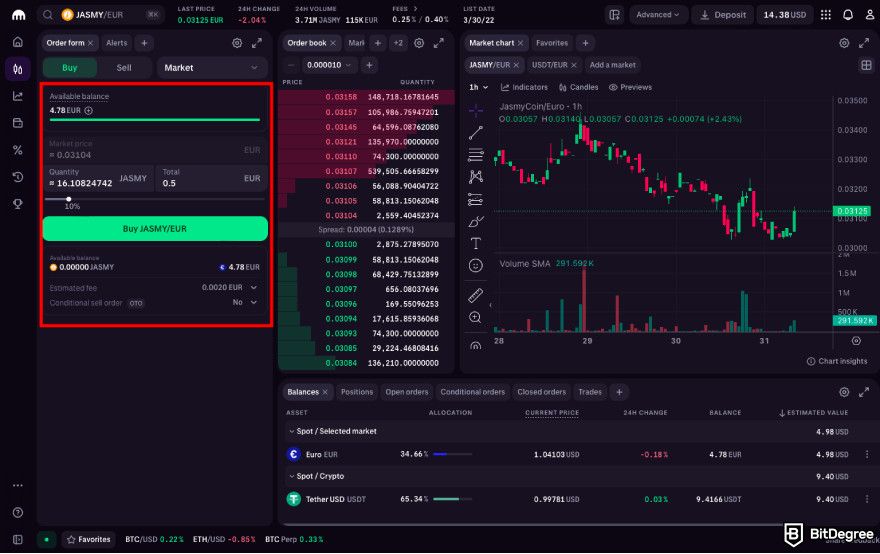Select the zoom-in chart tool

(475, 318)
